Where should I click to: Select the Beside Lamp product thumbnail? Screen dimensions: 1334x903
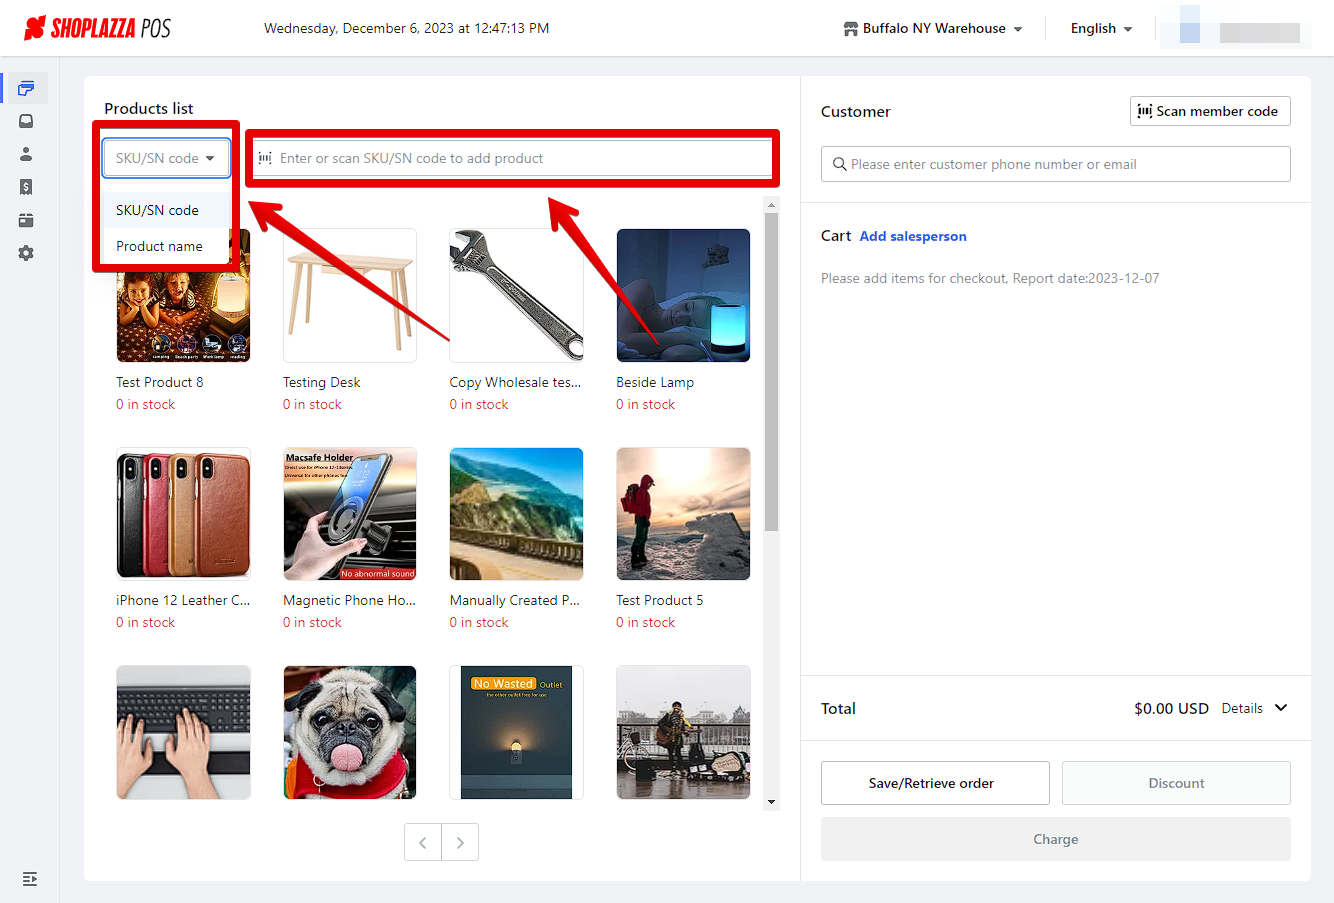click(x=683, y=295)
